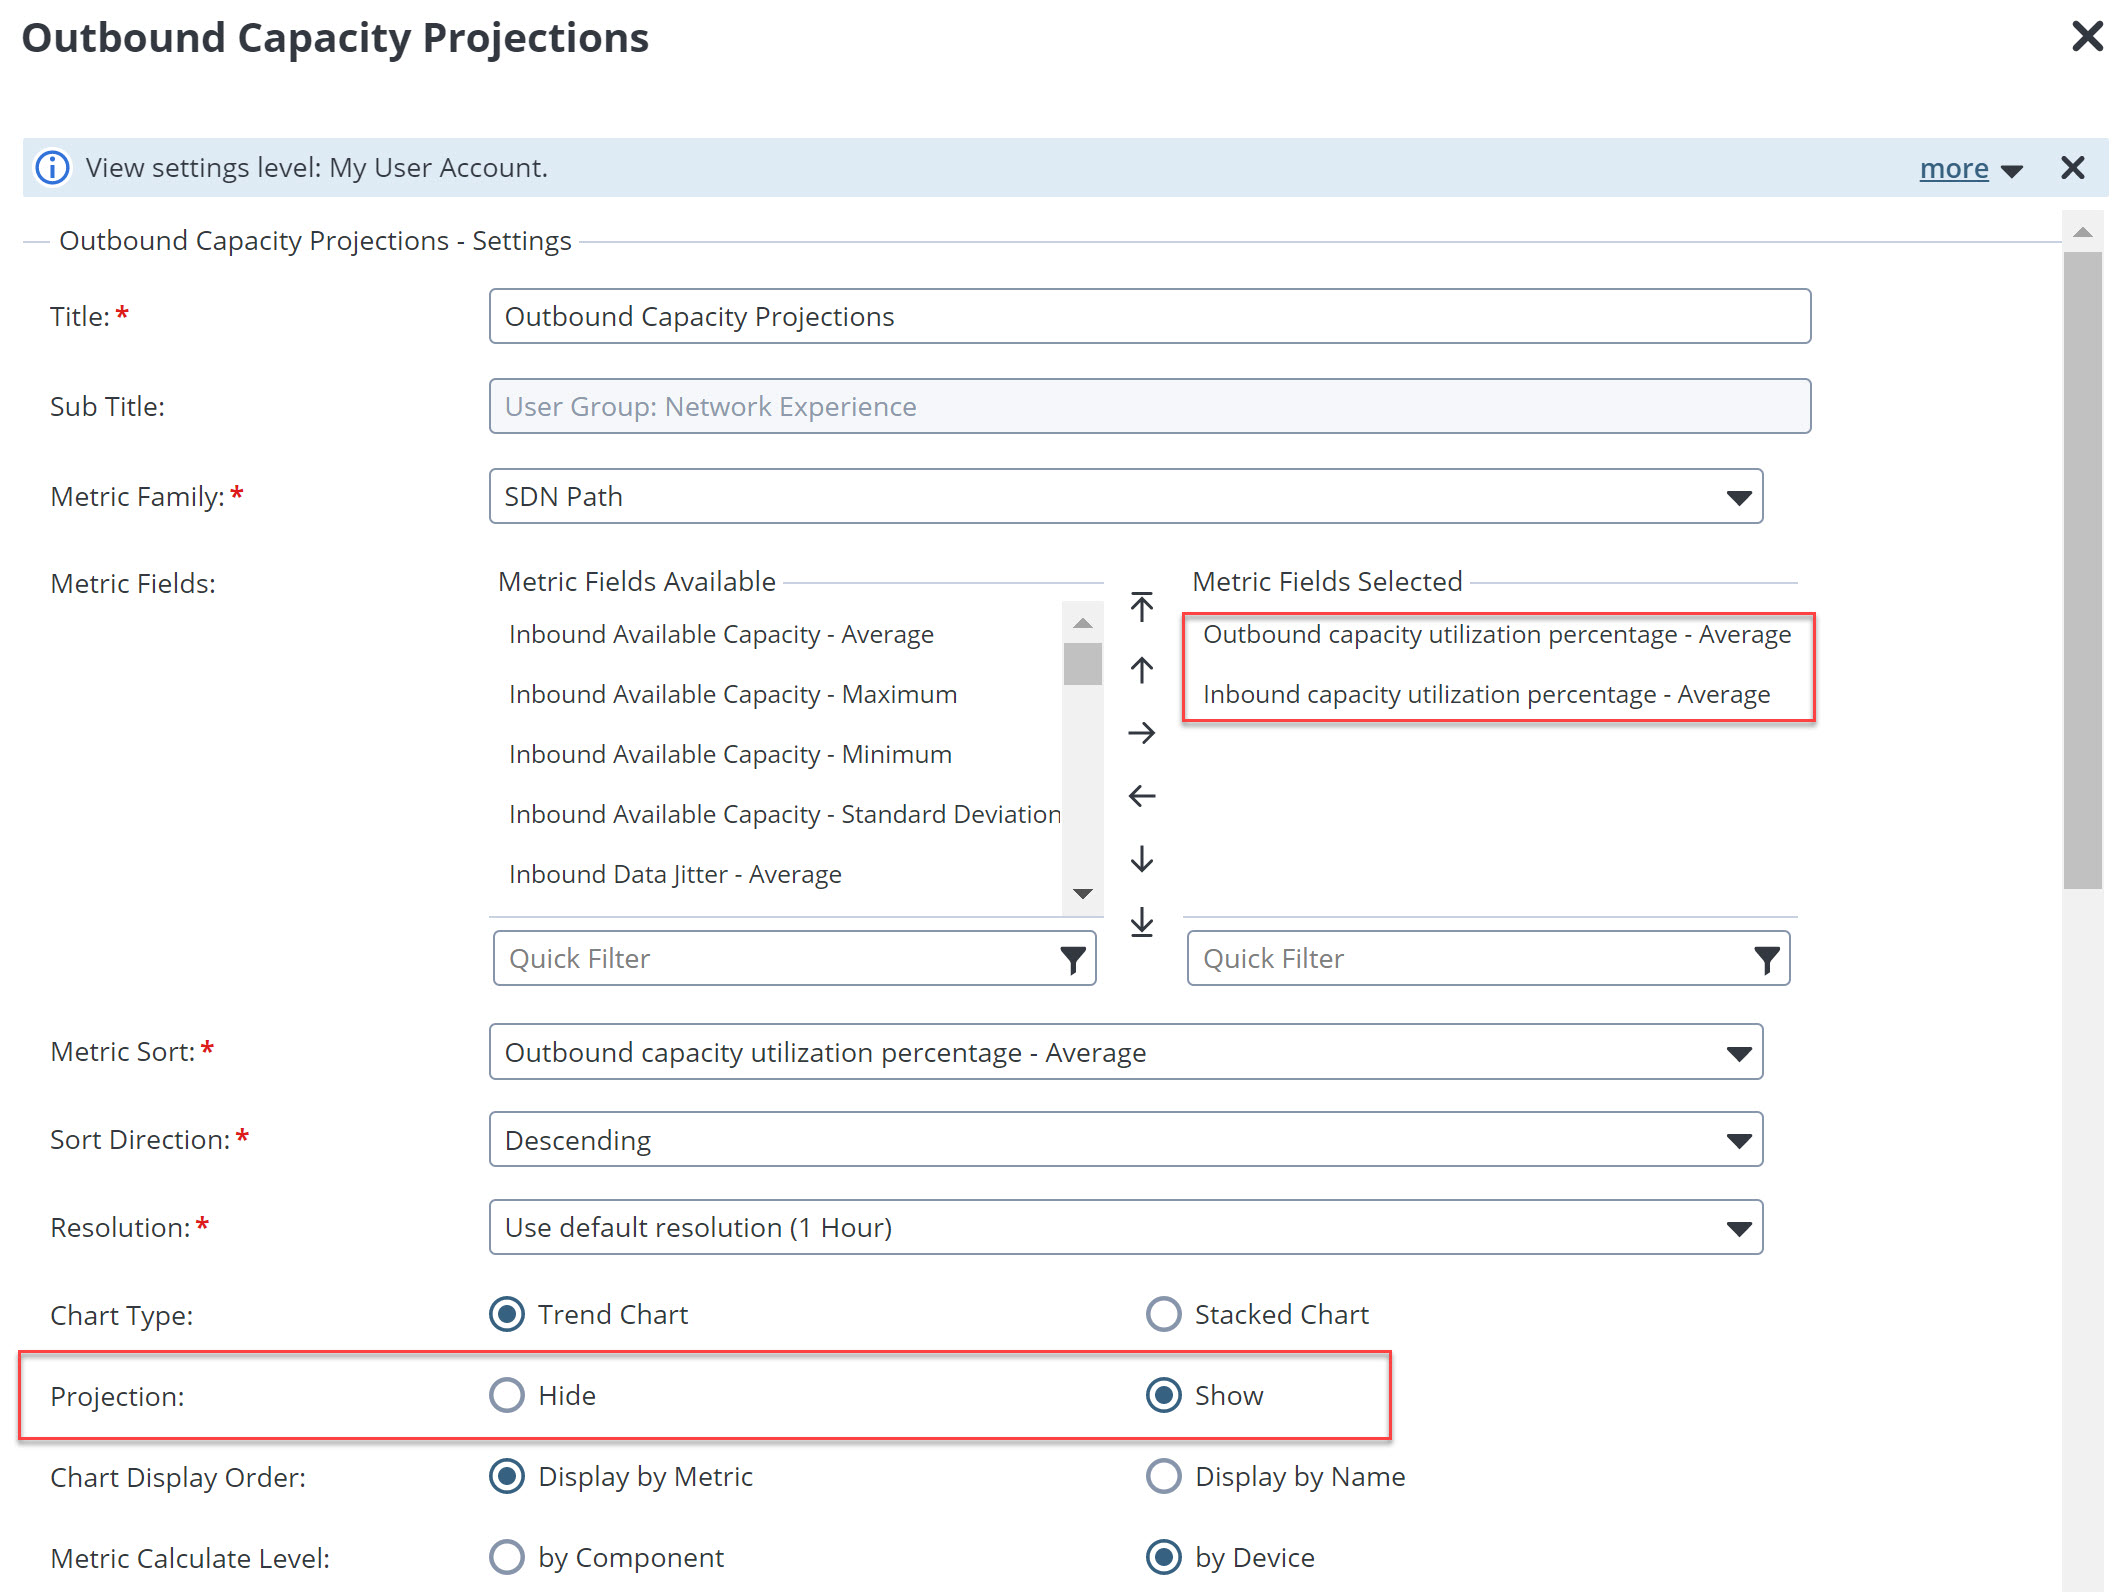
Task: Click the move-to-top arrow icon
Action: (x=1141, y=607)
